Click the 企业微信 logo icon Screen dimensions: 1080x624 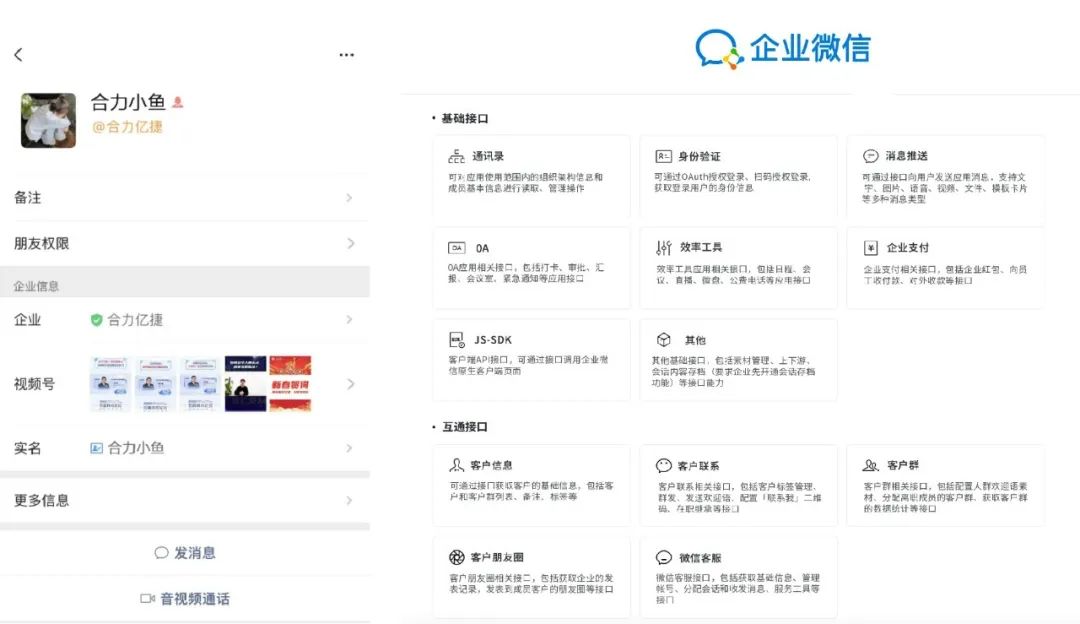pyautogui.click(x=718, y=48)
